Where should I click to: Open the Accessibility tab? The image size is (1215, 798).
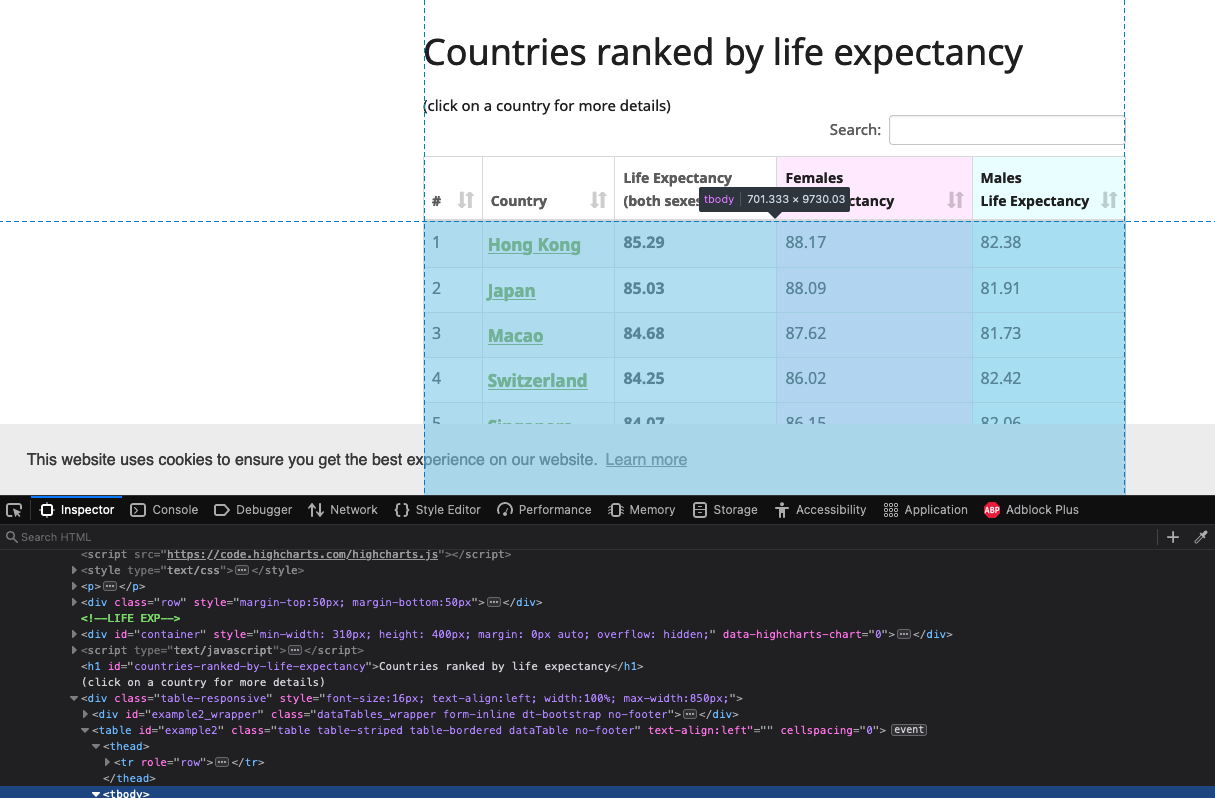point(820,510)
